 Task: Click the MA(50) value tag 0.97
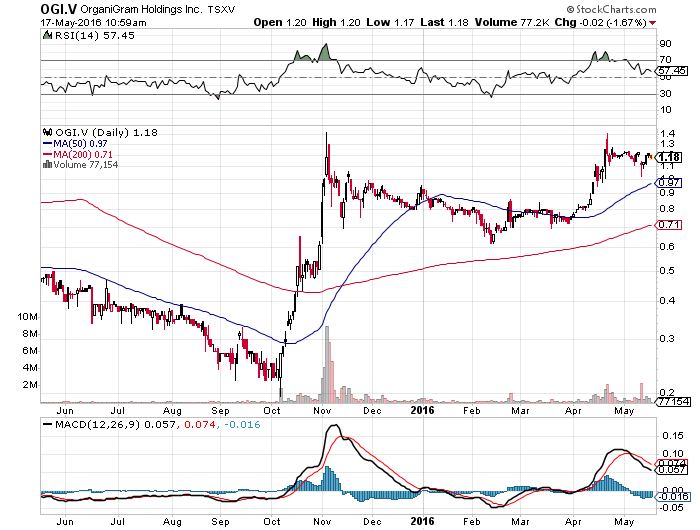pyautogui.click(x=669, y=183)
